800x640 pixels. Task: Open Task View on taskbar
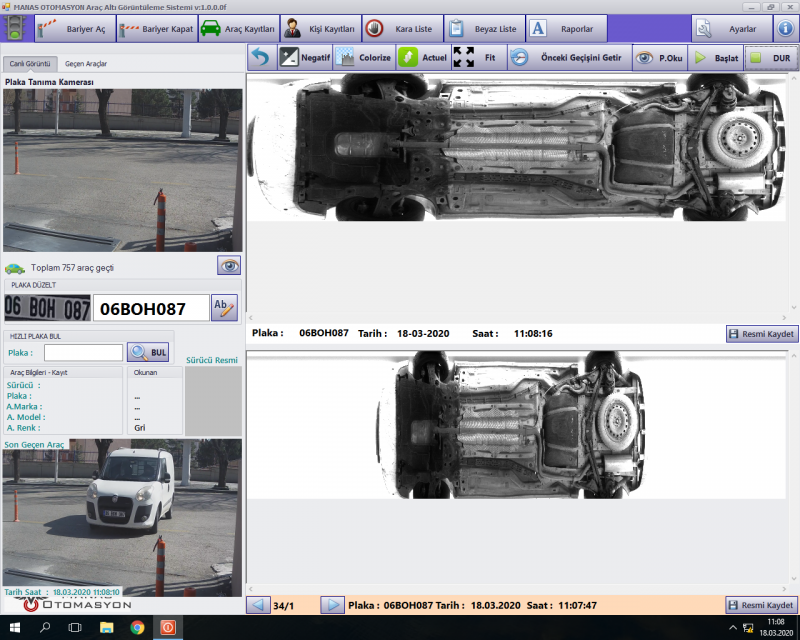[x=75, y=628]
